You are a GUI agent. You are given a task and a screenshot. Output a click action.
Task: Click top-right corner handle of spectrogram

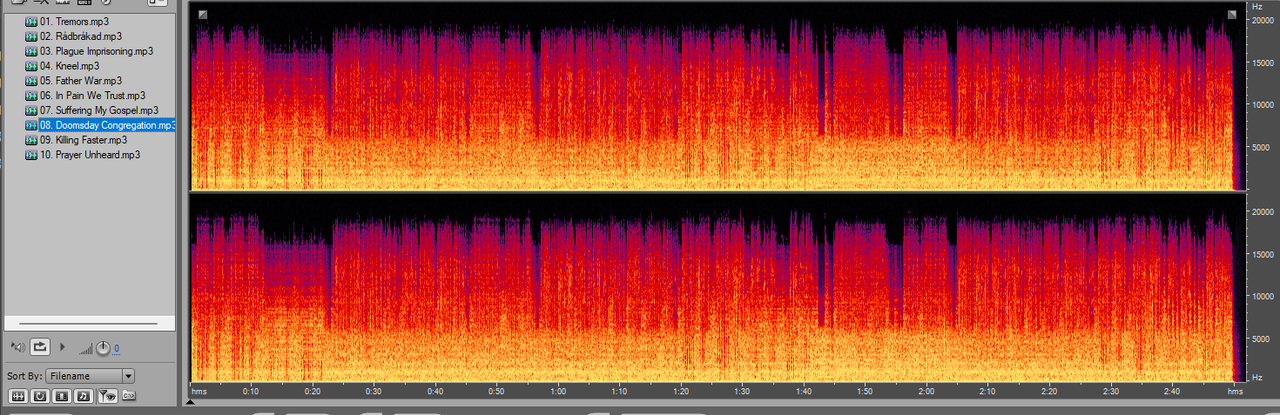tap(1232, 14)
